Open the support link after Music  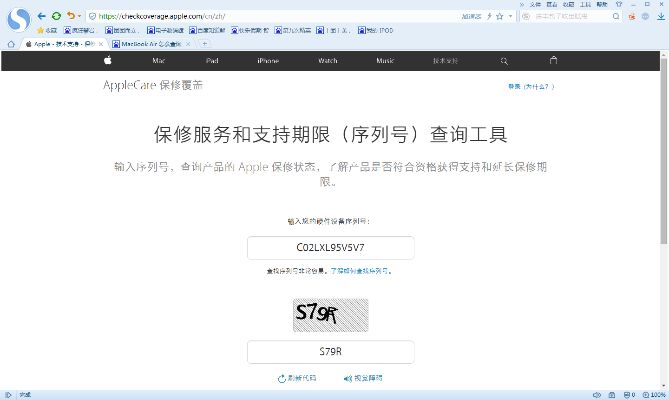(445, 61)
